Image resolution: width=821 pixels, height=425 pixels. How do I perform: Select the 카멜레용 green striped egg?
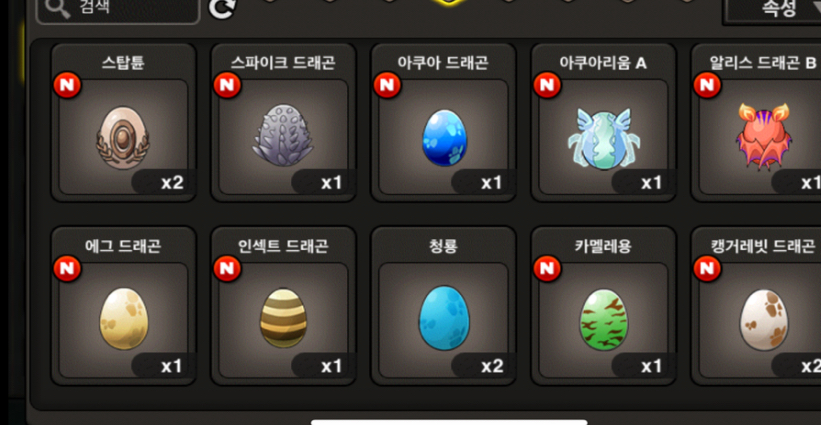604,319
